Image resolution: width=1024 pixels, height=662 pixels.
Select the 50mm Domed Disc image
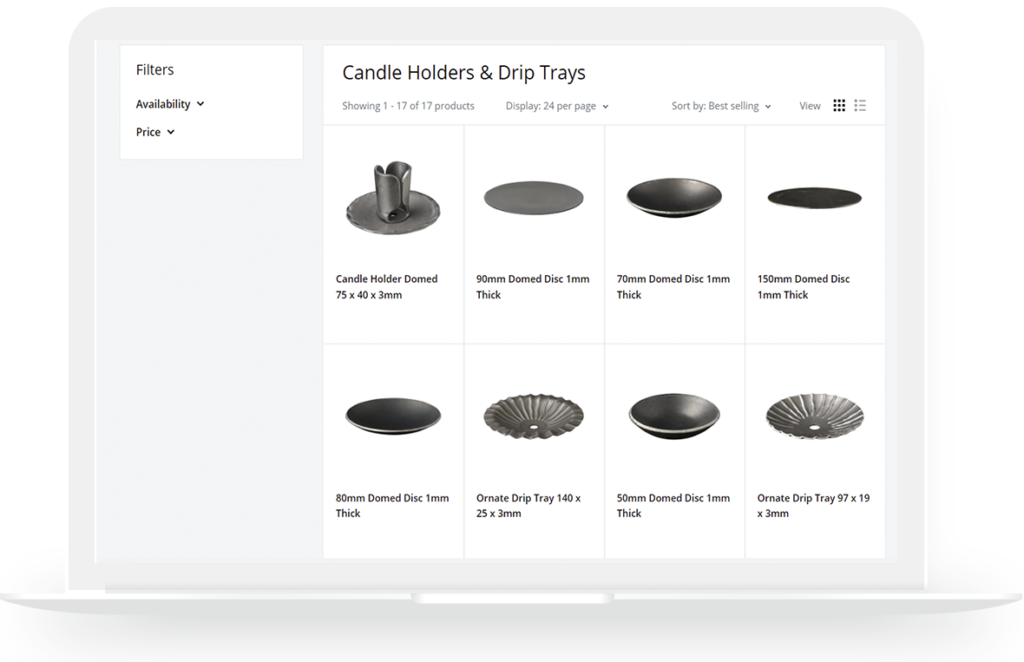[674, 414]
